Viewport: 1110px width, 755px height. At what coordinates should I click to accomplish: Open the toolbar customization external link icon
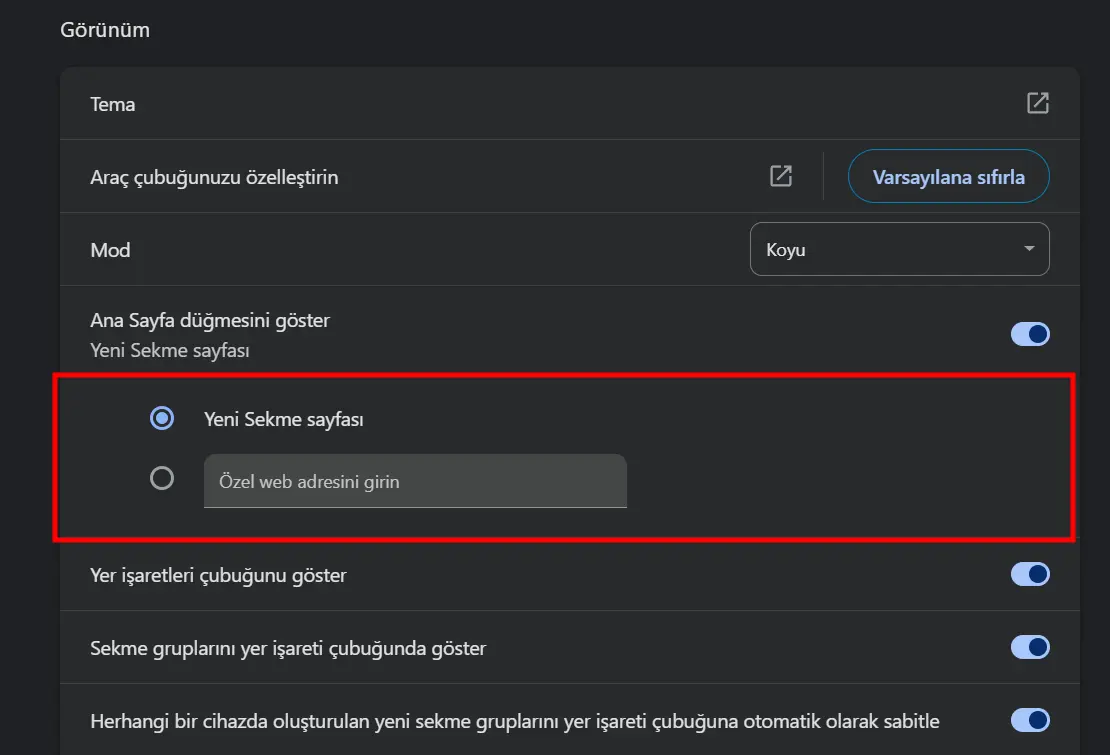click(780, 176)
